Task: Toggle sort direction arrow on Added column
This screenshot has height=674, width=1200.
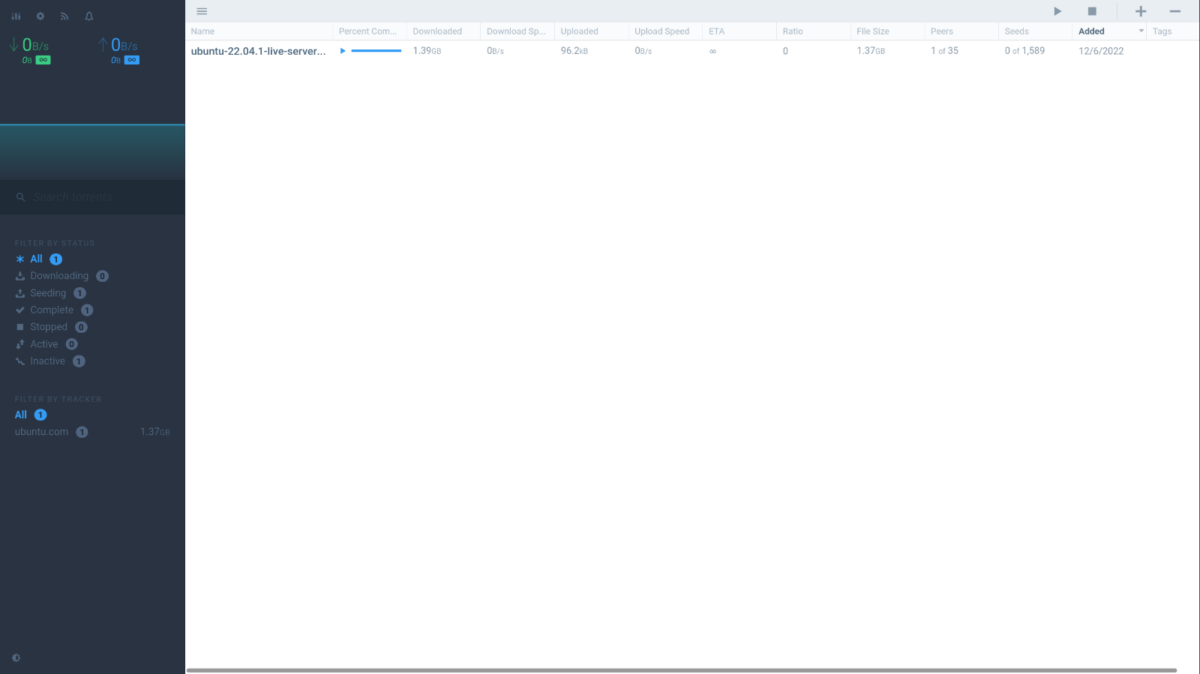Action: pos(1141,31)
